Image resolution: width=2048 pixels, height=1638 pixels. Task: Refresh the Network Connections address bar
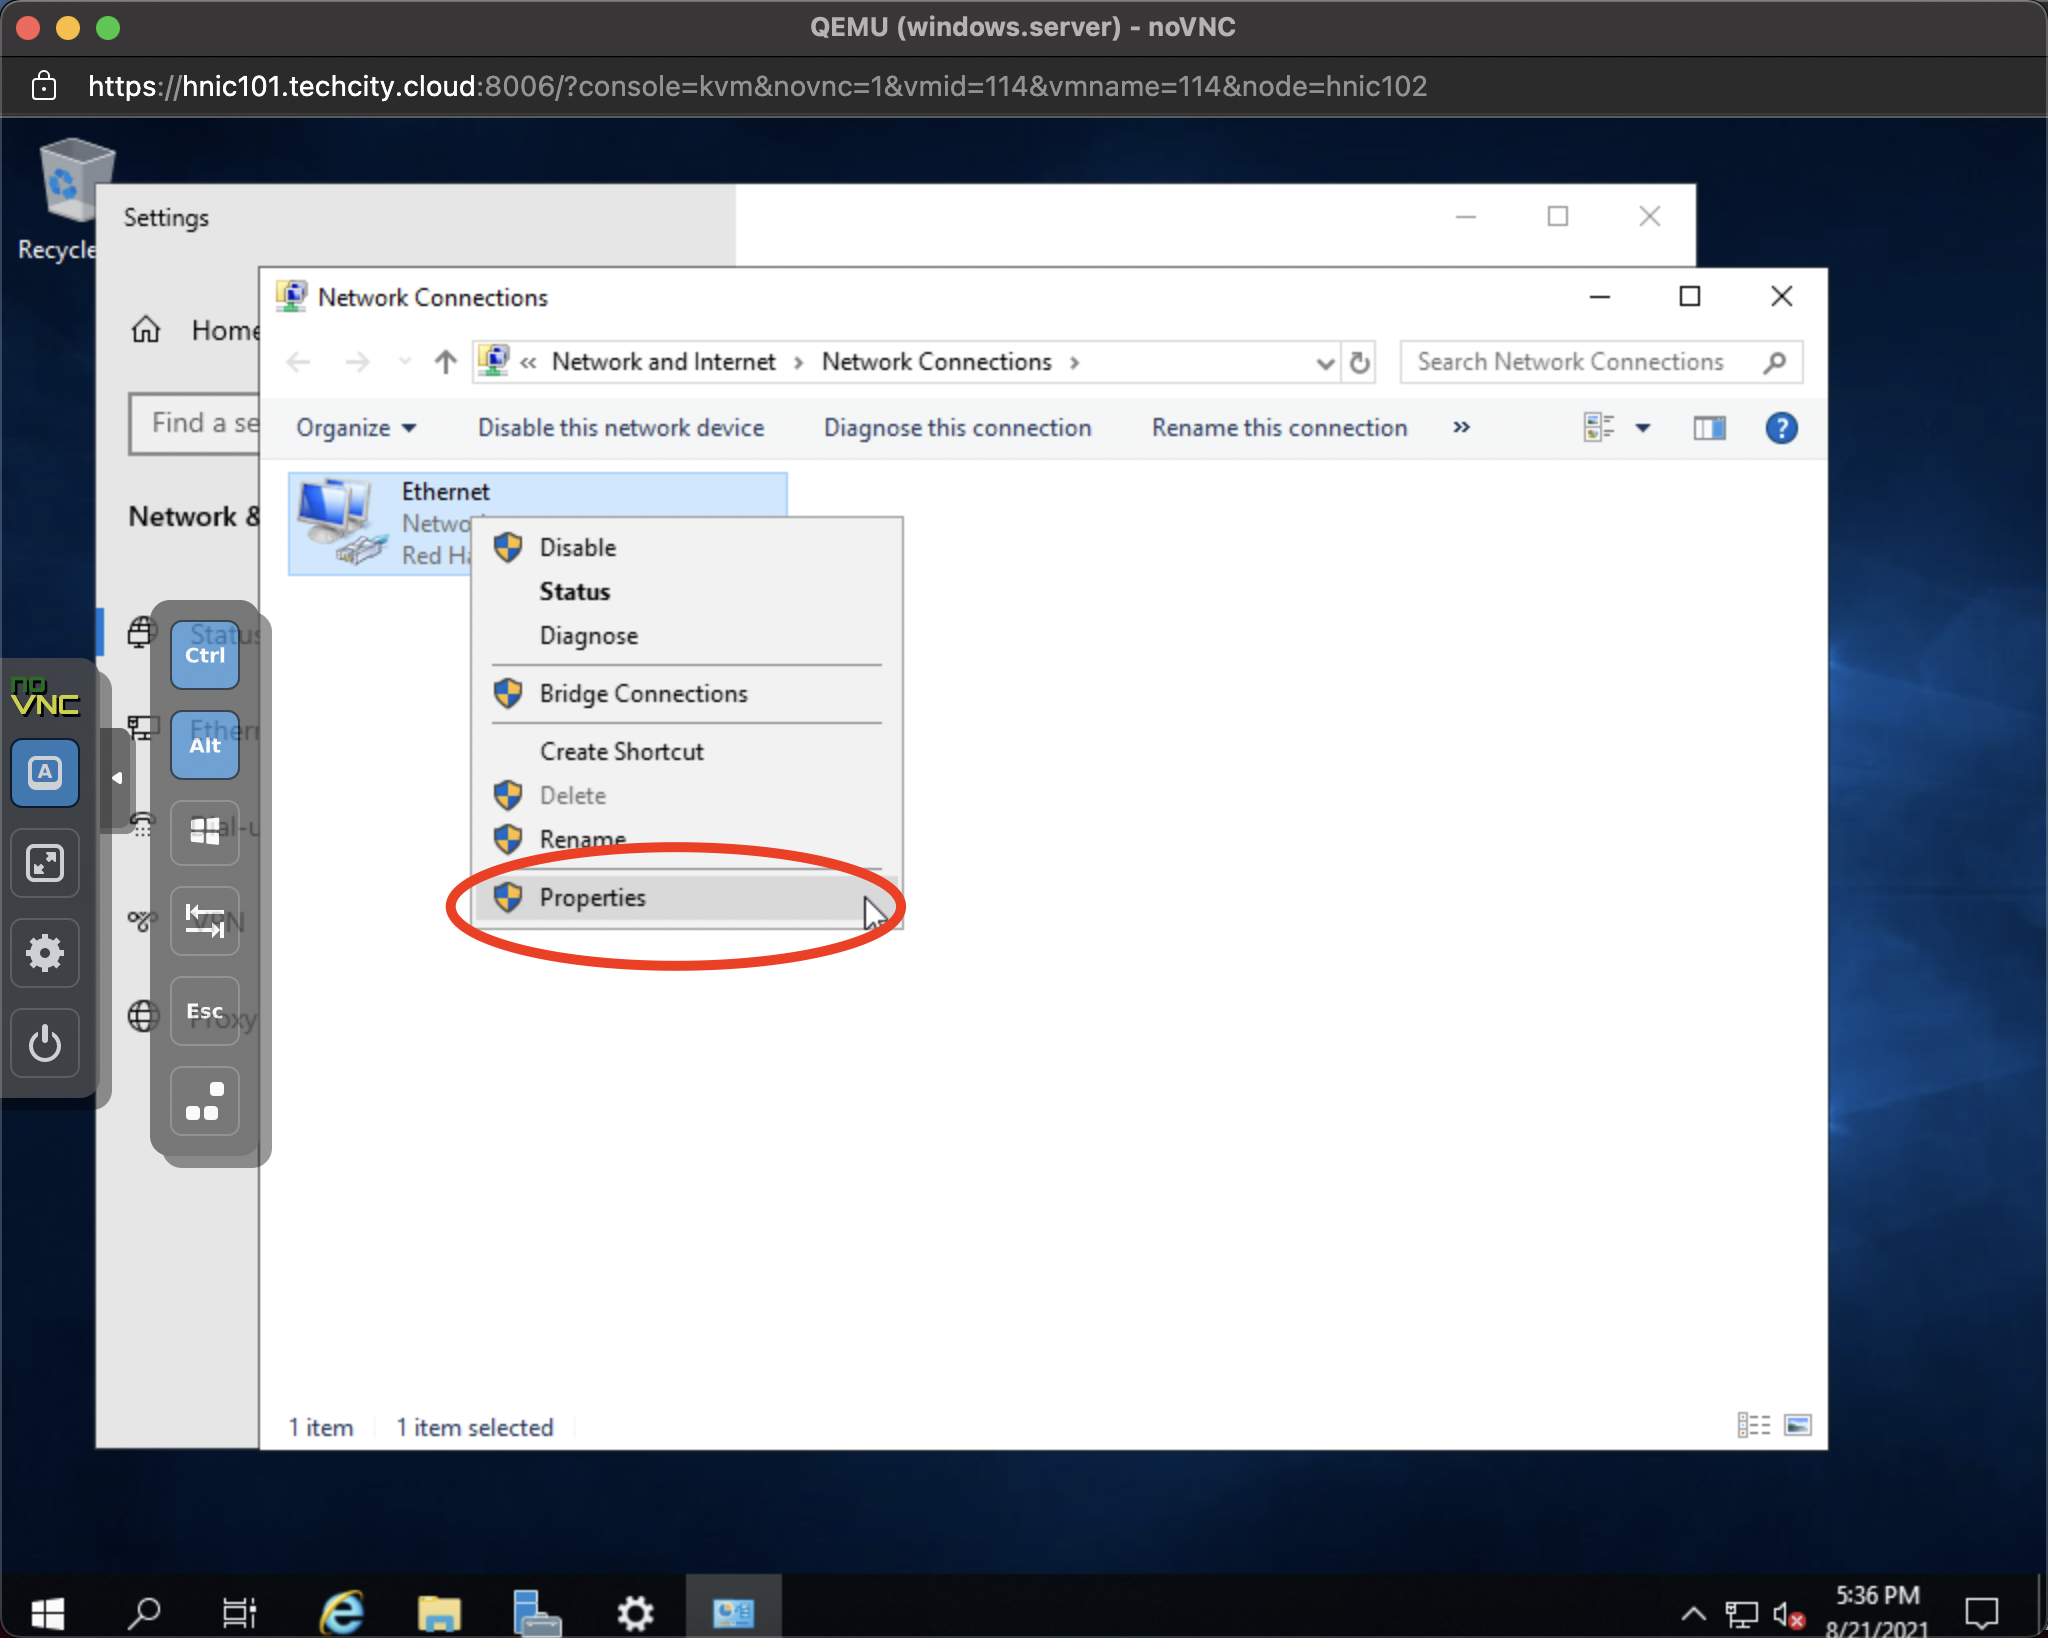1359,362
